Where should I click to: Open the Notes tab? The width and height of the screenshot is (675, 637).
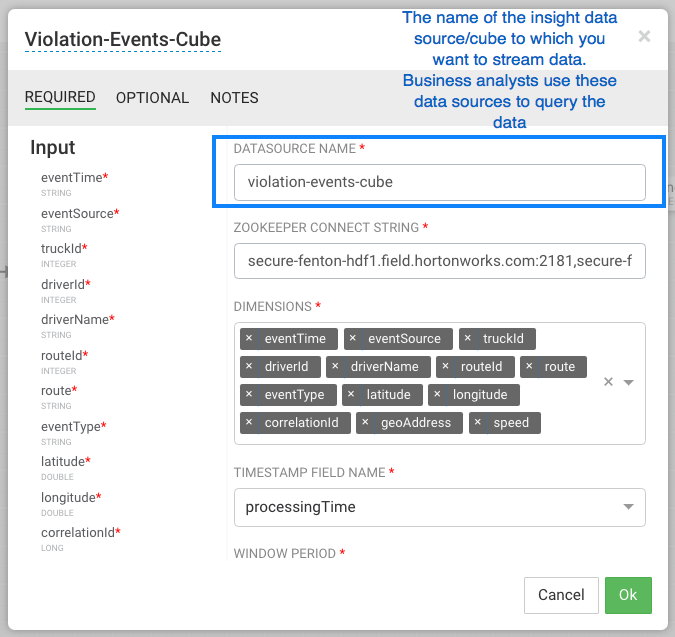pyautogui.click(x=234, y=98)
